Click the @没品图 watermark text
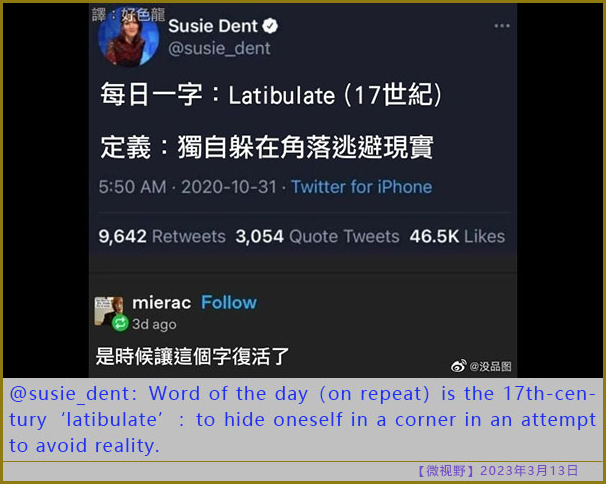 (490, 366)
